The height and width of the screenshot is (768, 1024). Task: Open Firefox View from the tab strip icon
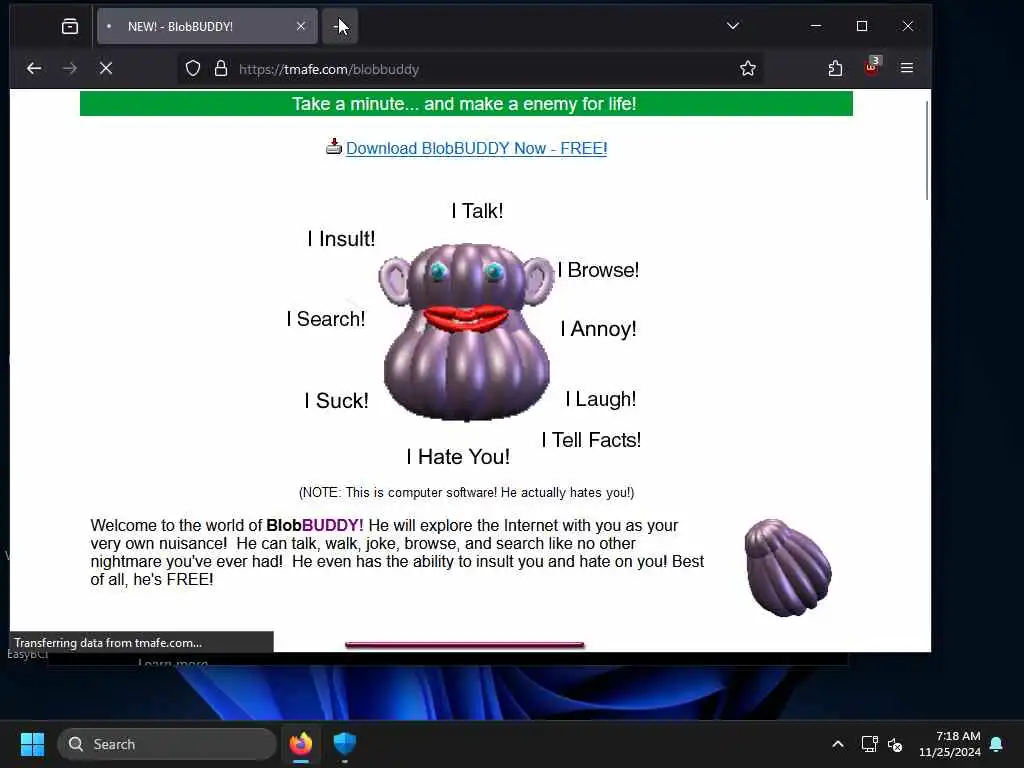[70, 26]
